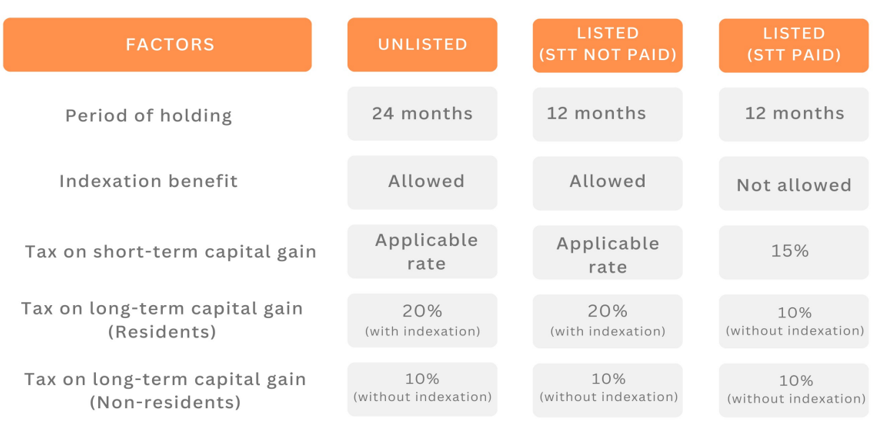
Task: Select Applicable rate under STT NOT PAID
Action: pyautogui.click(x=607, y=254)
